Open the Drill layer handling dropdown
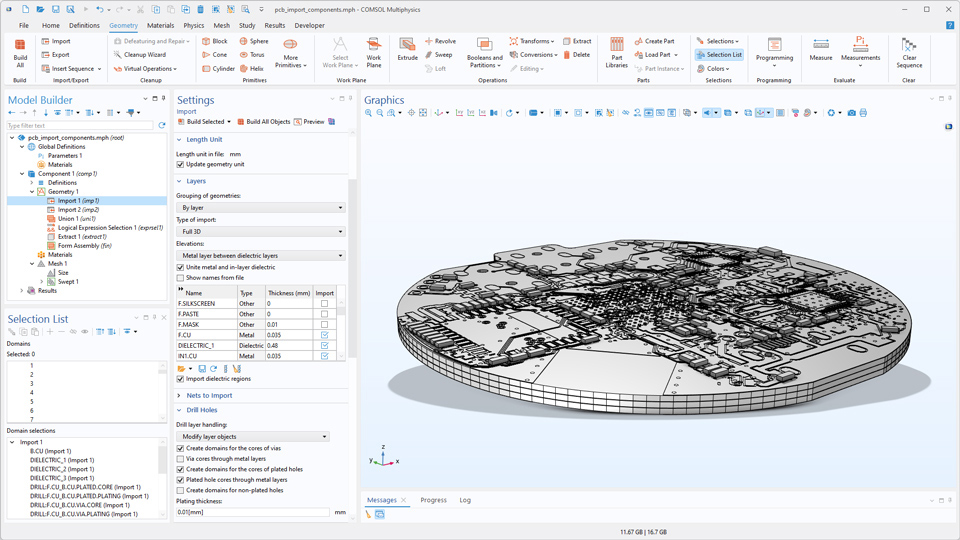960x540 pixels. pyautogui.click(x=253, y=437)
